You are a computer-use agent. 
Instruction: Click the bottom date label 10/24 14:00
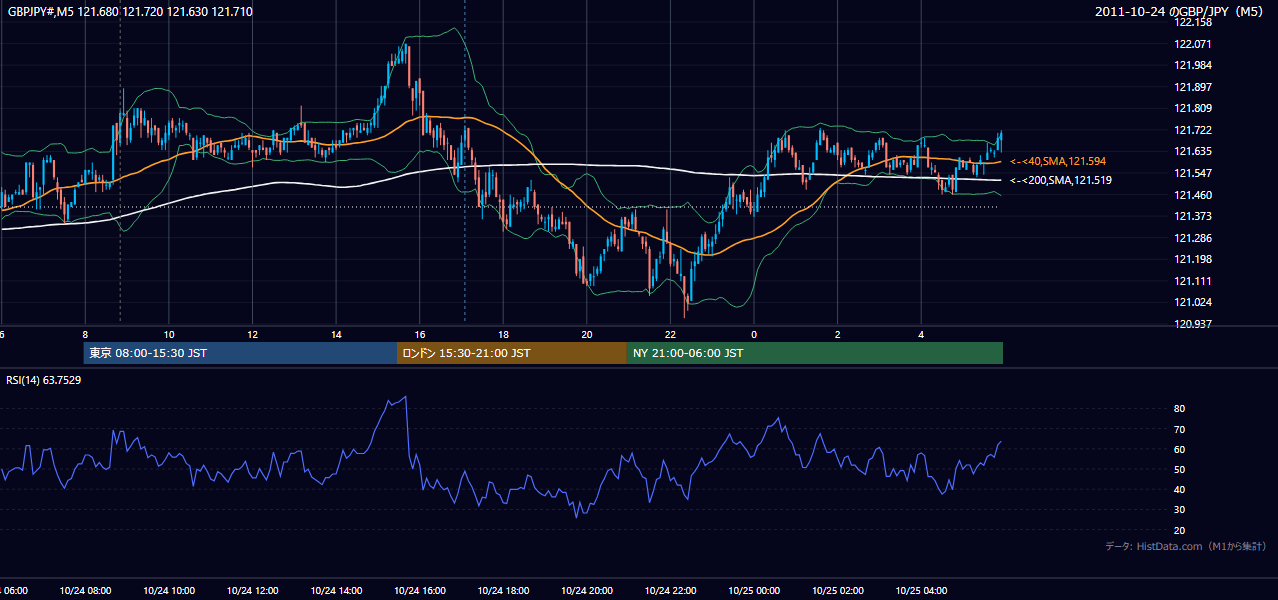coord(336,591)
